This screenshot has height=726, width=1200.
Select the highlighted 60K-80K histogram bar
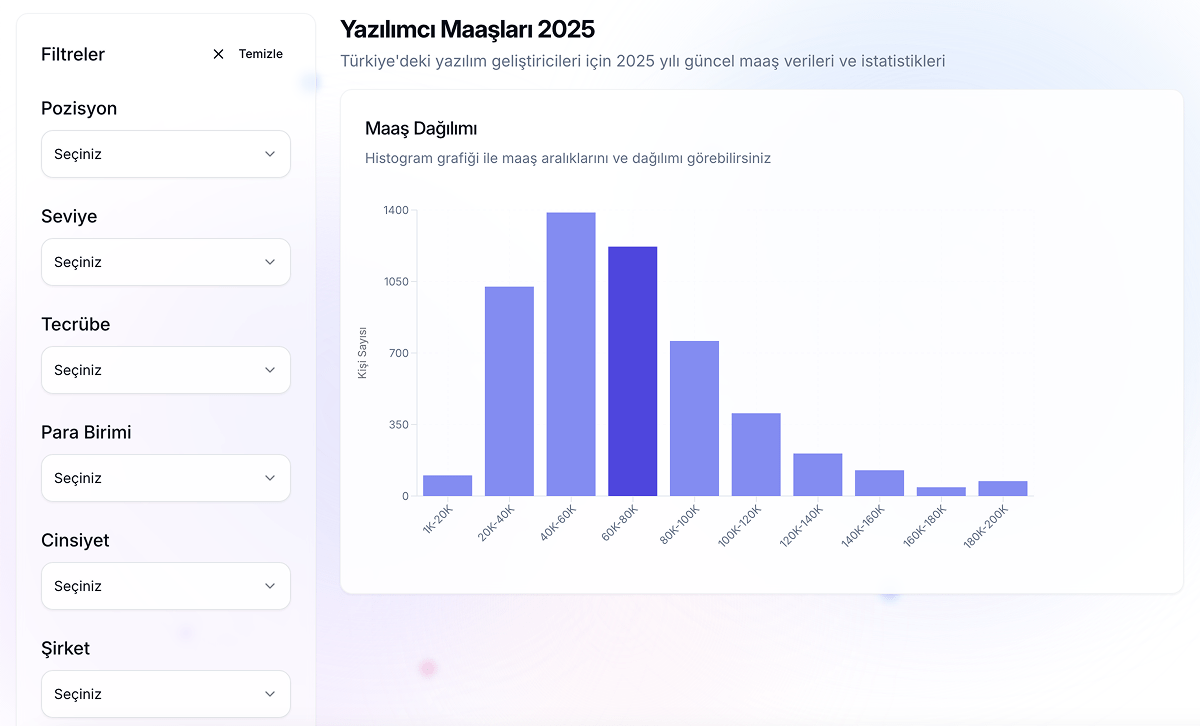click(x=632, y=370)
